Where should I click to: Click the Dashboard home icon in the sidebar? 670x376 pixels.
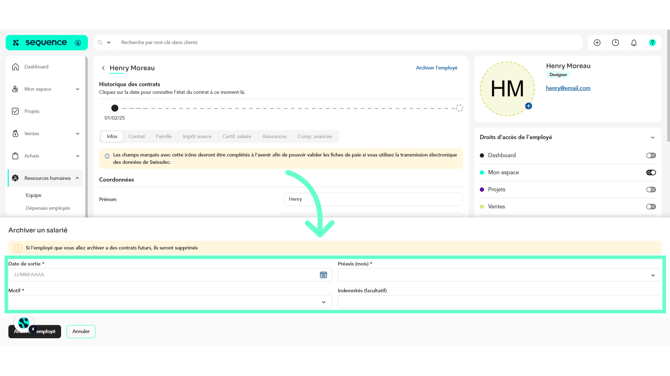[x=15, y=67]
